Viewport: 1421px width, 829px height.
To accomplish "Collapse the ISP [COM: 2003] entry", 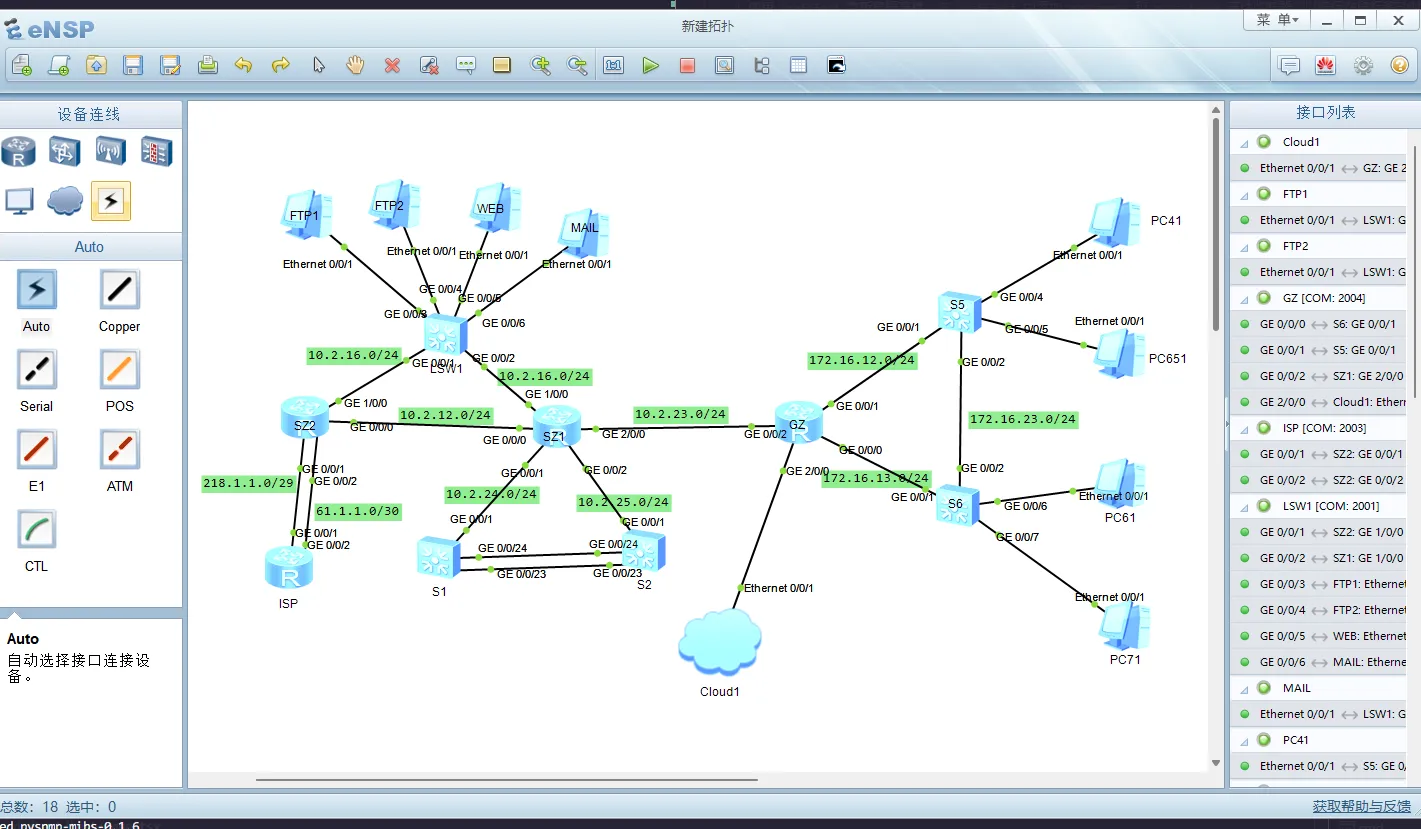I will click(x=1244, y=428).
